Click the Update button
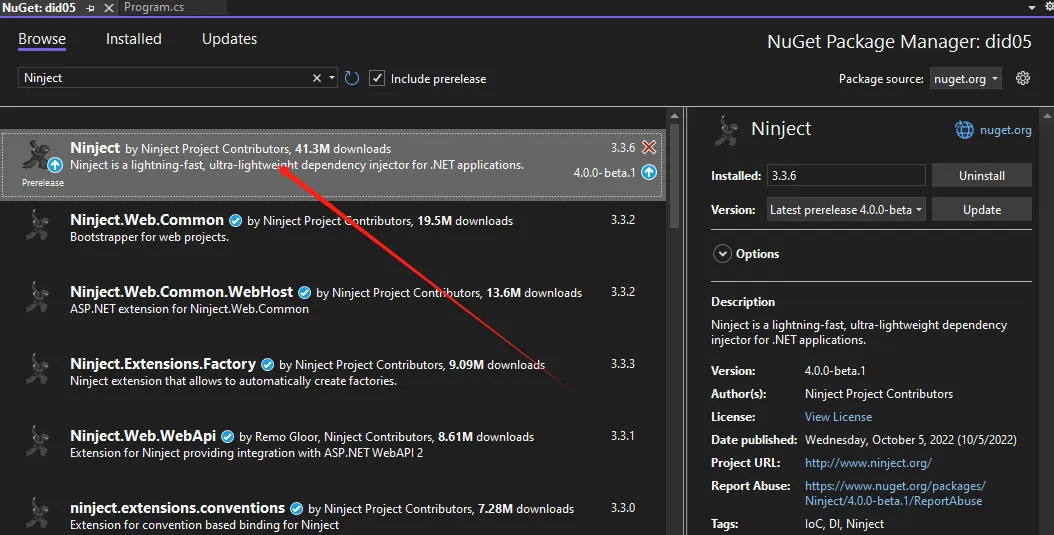The width and height of the screenshot is (1054, 535). 981,210
